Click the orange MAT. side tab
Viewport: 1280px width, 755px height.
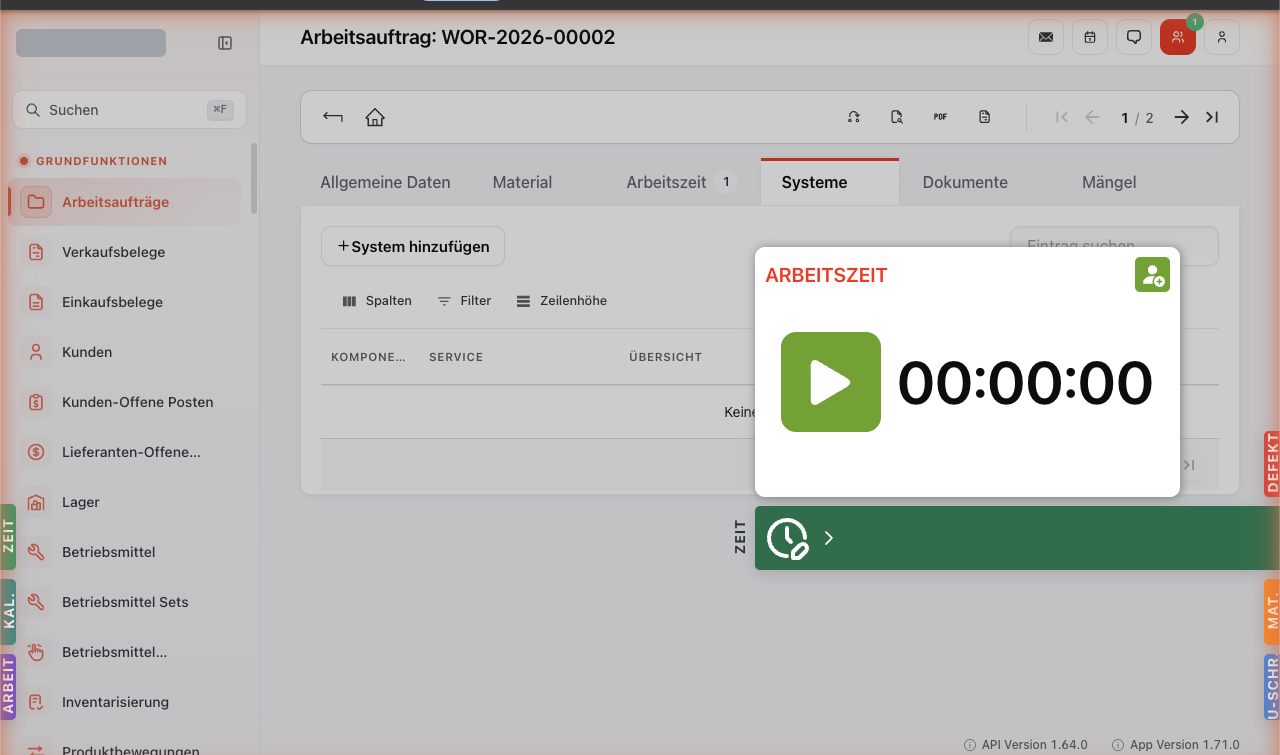tap(1272, 612)
